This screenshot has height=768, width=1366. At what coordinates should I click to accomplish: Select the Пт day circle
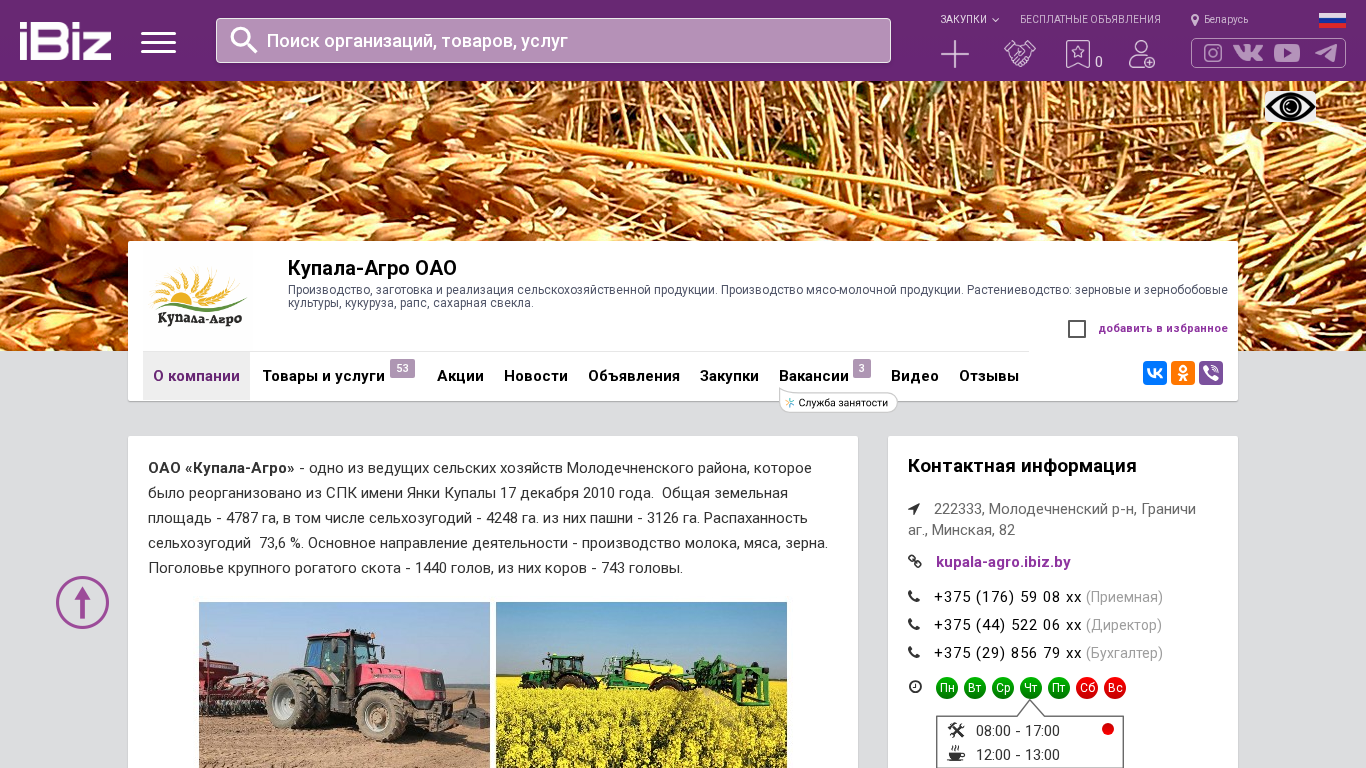(x=1059, y=688)
